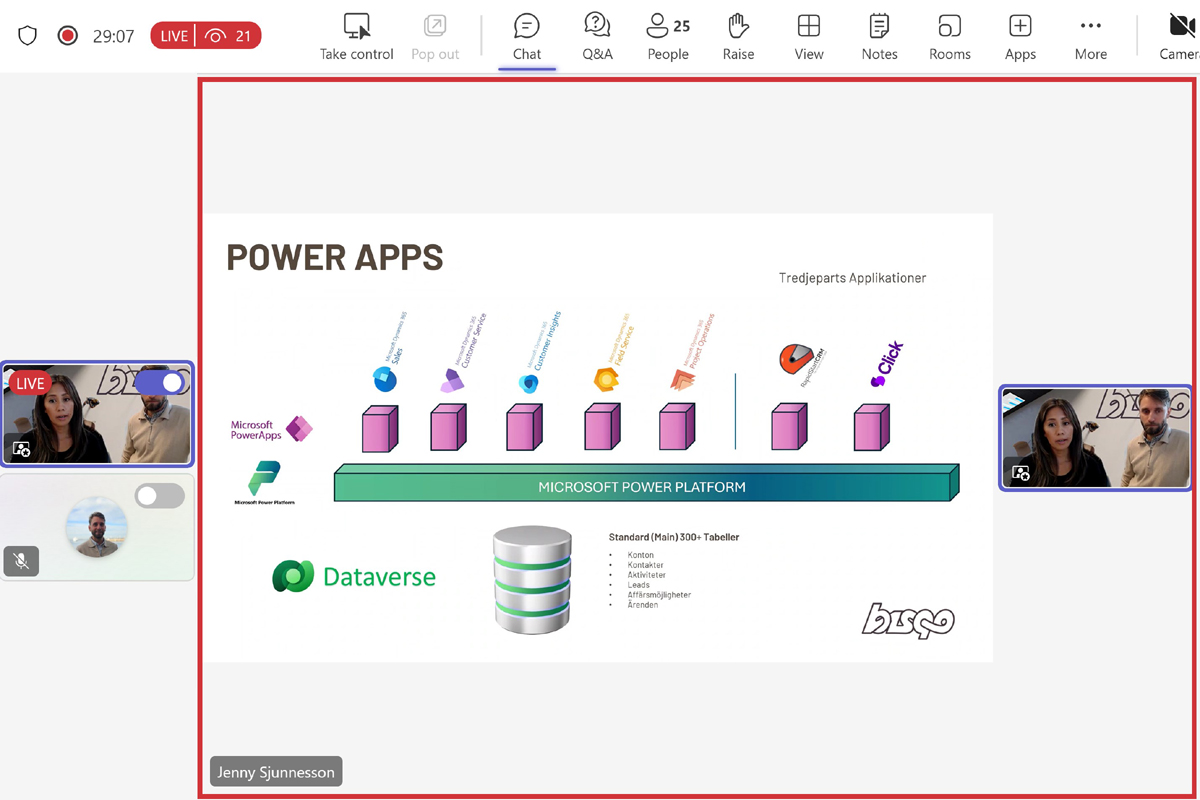
Task: Open meeting Notes
Action: tap(879, 37)
